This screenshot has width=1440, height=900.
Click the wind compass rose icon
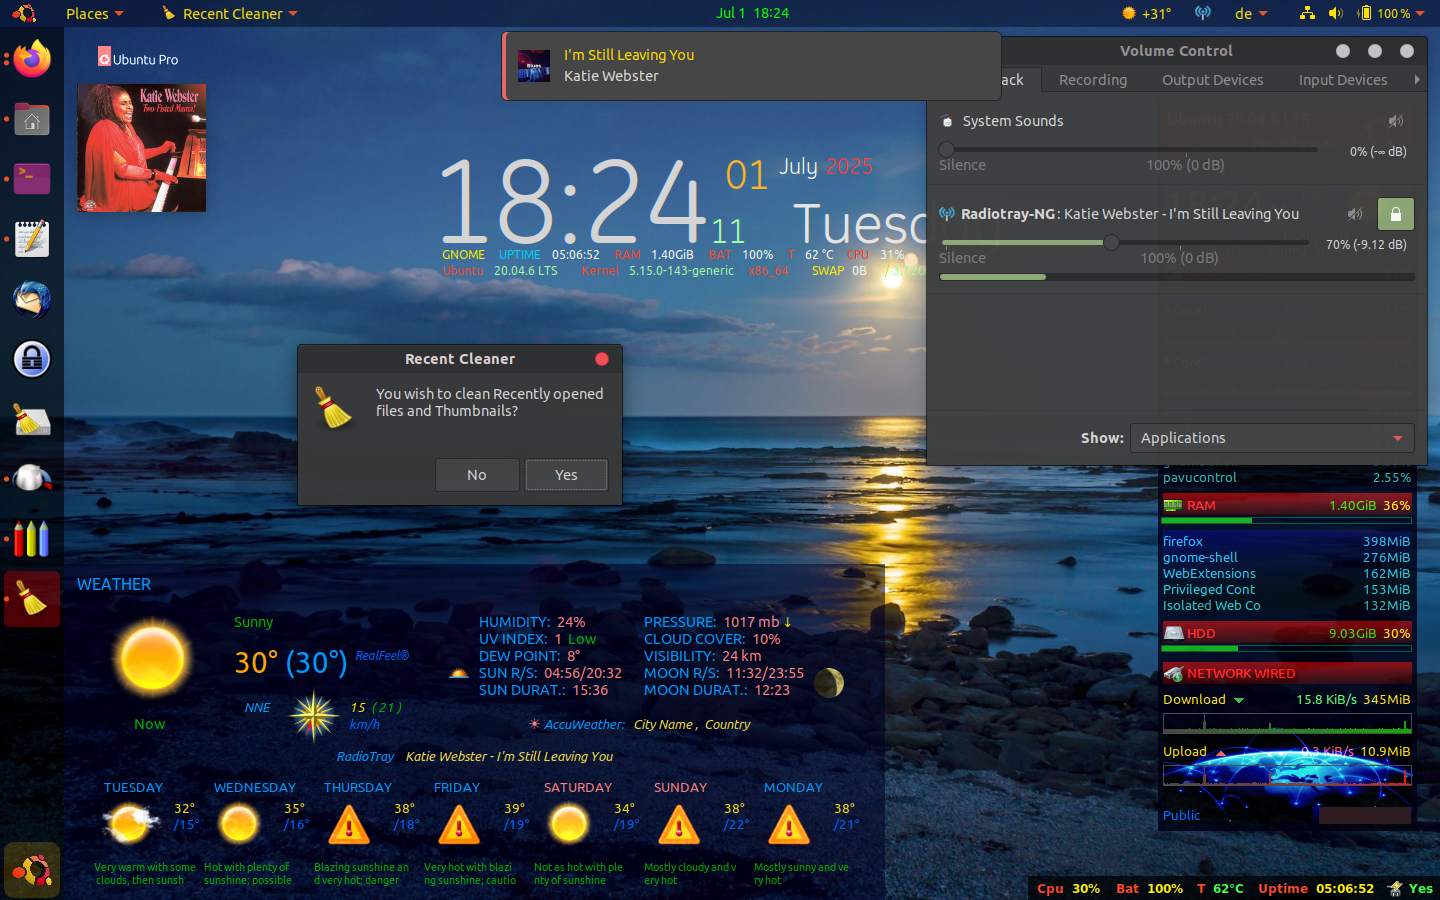(x=314, y=716)
